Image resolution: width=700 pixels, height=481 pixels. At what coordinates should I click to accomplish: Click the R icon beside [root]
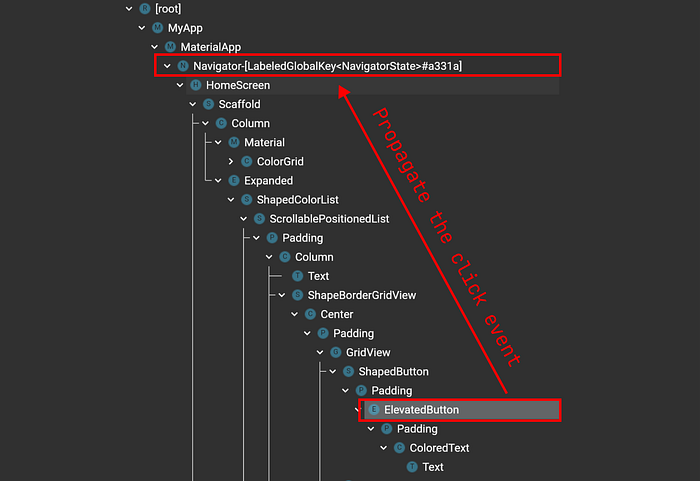(x=145, y=8)
